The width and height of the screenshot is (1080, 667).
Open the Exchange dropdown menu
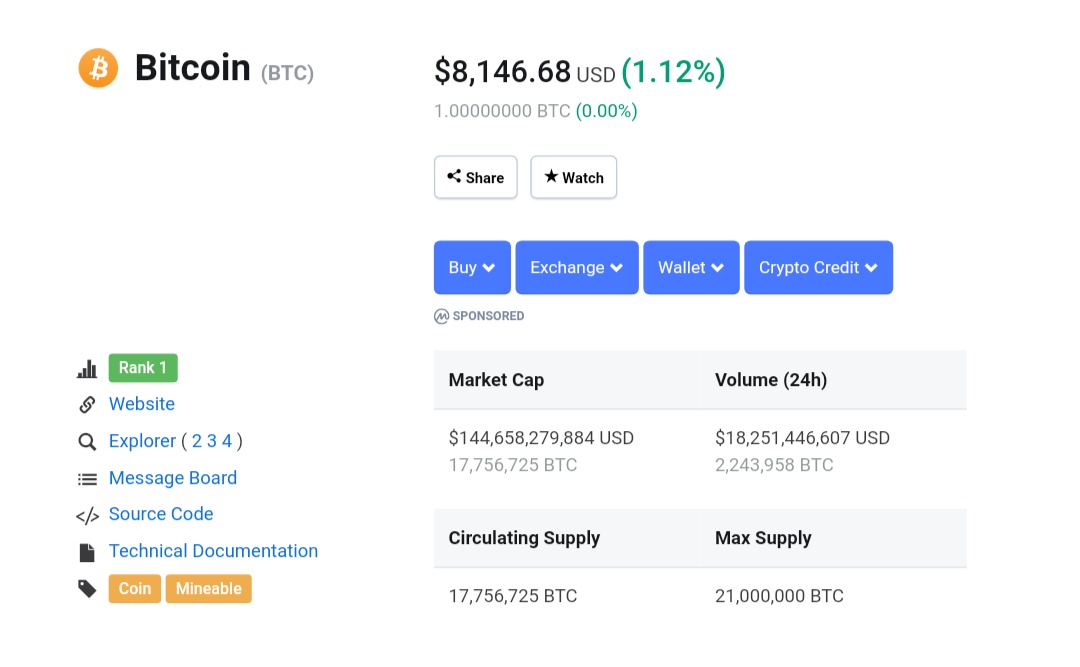(577, 268)
